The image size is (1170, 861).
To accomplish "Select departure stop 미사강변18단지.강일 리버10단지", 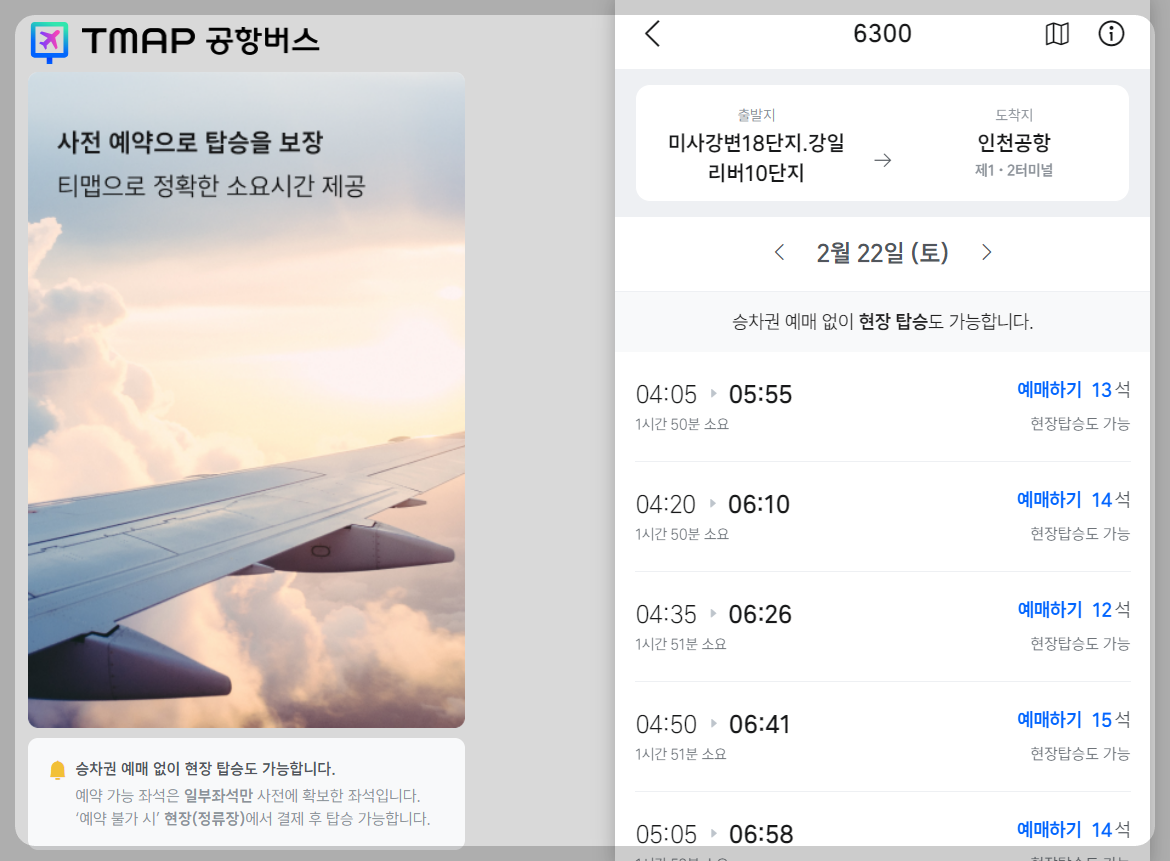I will point(756,157).
